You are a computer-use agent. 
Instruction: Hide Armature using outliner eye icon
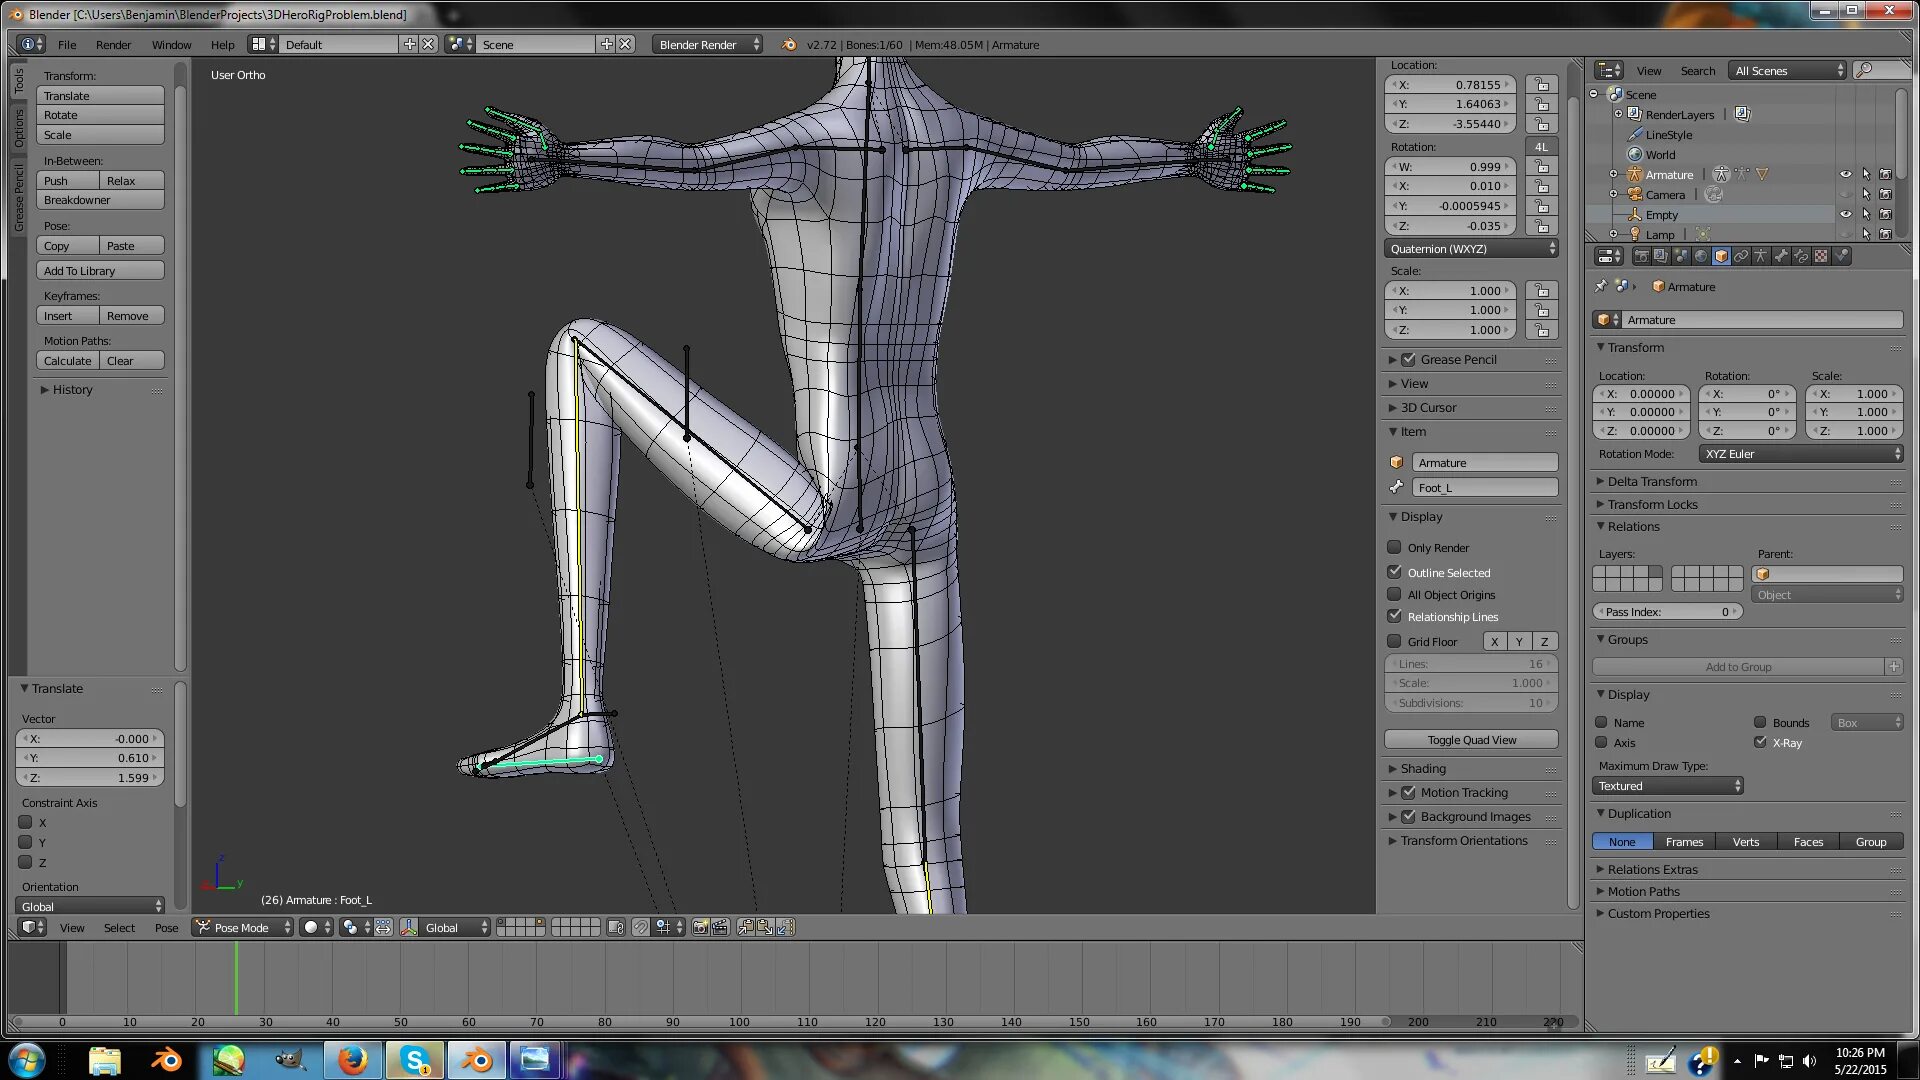[1846, 174]
